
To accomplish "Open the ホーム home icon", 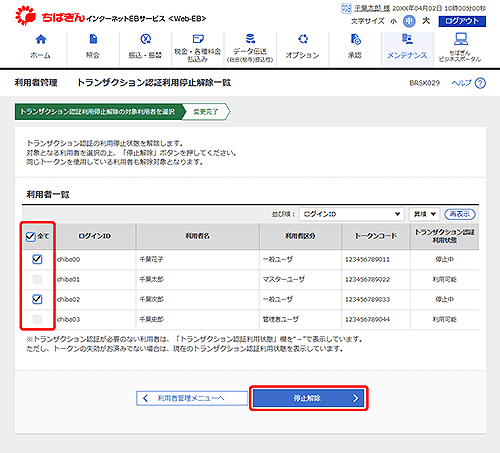I will tap(41, 39).
